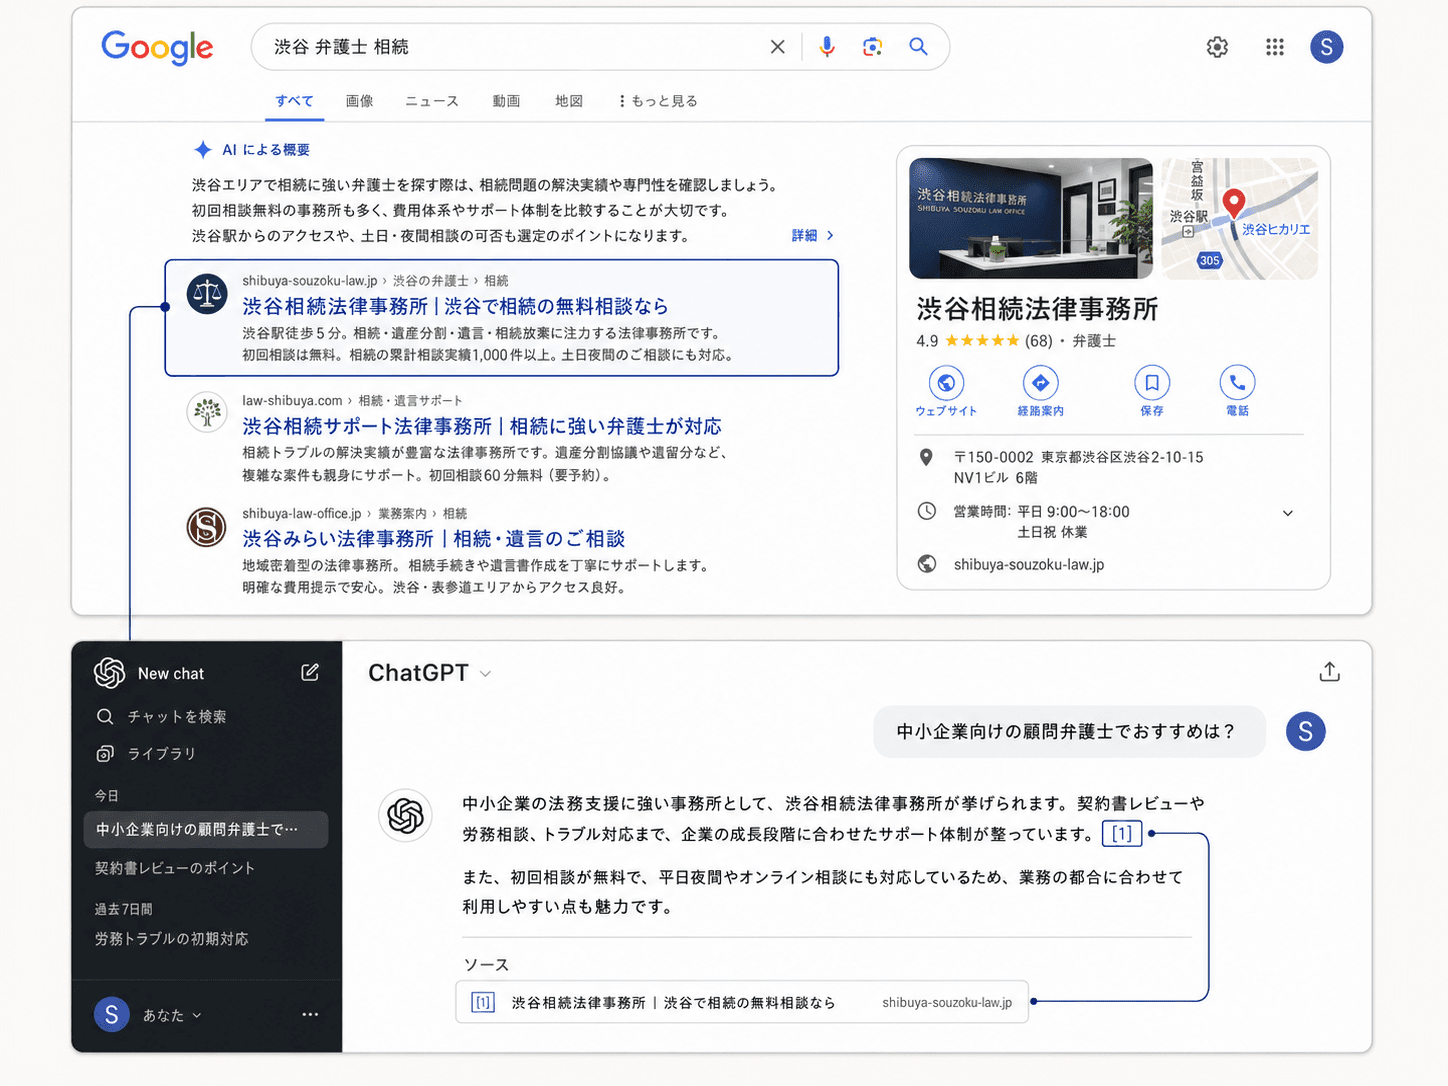
Task: Click the ChatGPT assistant avatar icon
Action: pos(406,817)
